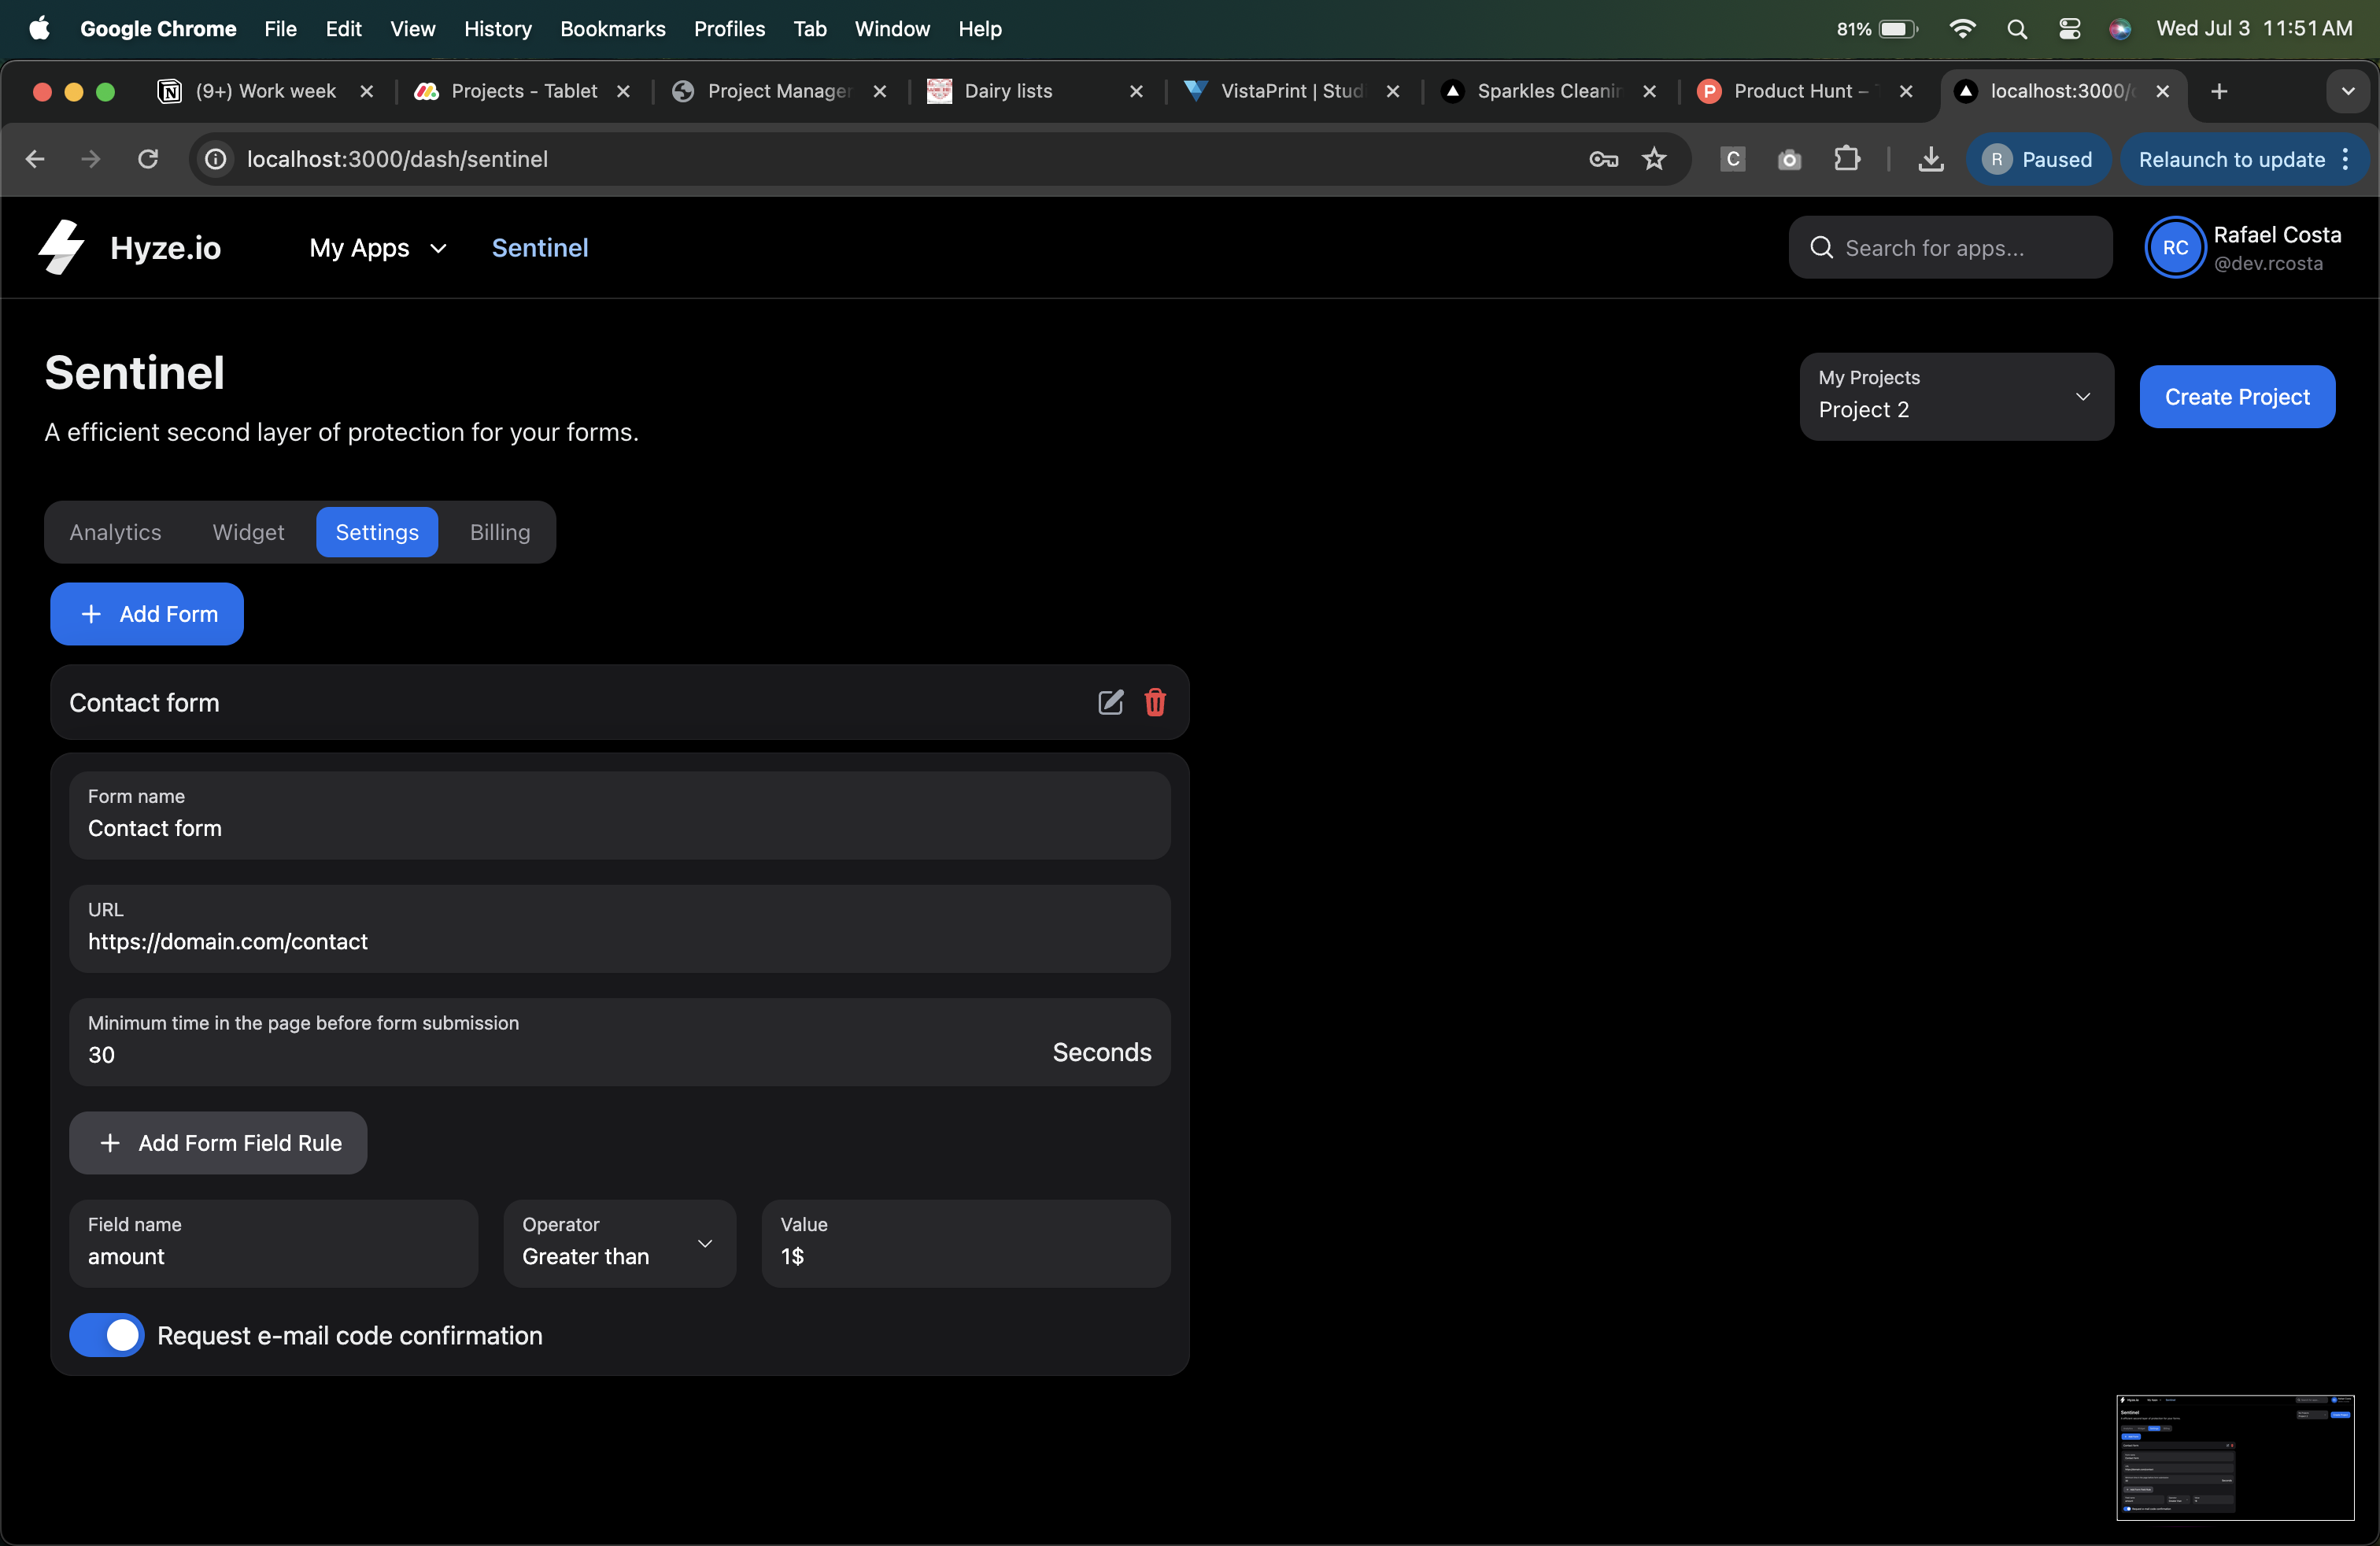Click the screenshot thumbnail preview
This screenshot has height=1546, width=2380.
2235,1457
